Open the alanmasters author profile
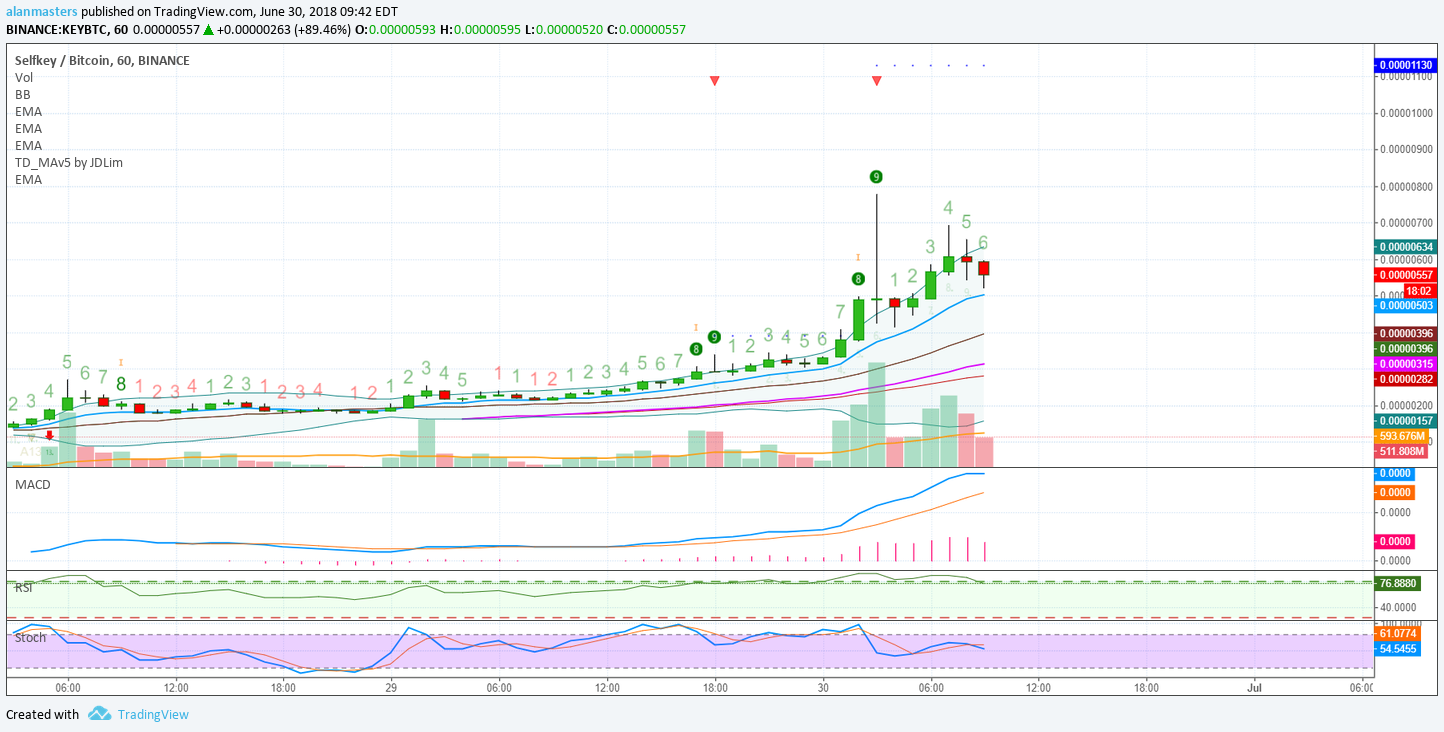Viewport: 1444px width, 732px height. pyautogui.click(x=41, y=11)
